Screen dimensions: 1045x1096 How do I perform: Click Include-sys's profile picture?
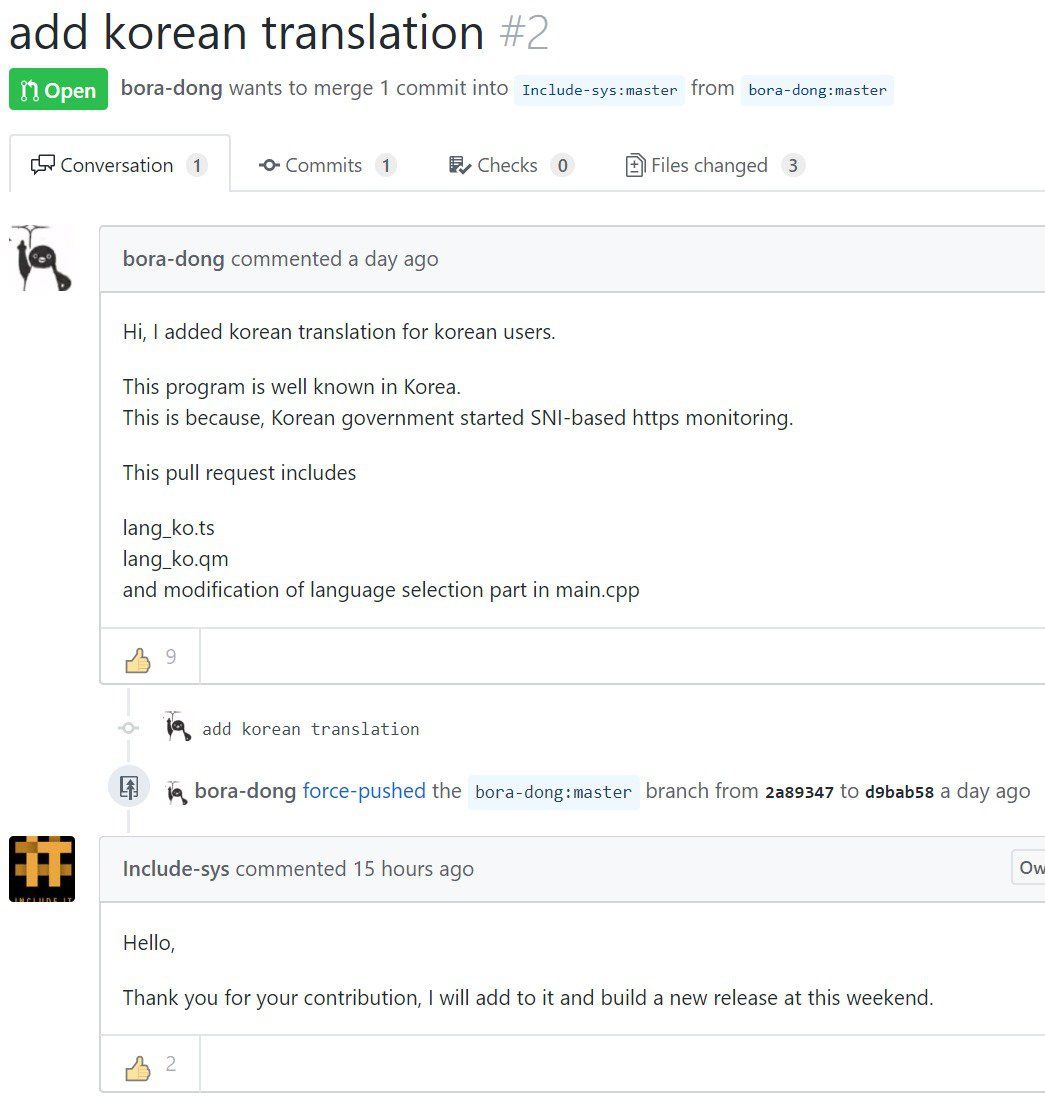41,868
